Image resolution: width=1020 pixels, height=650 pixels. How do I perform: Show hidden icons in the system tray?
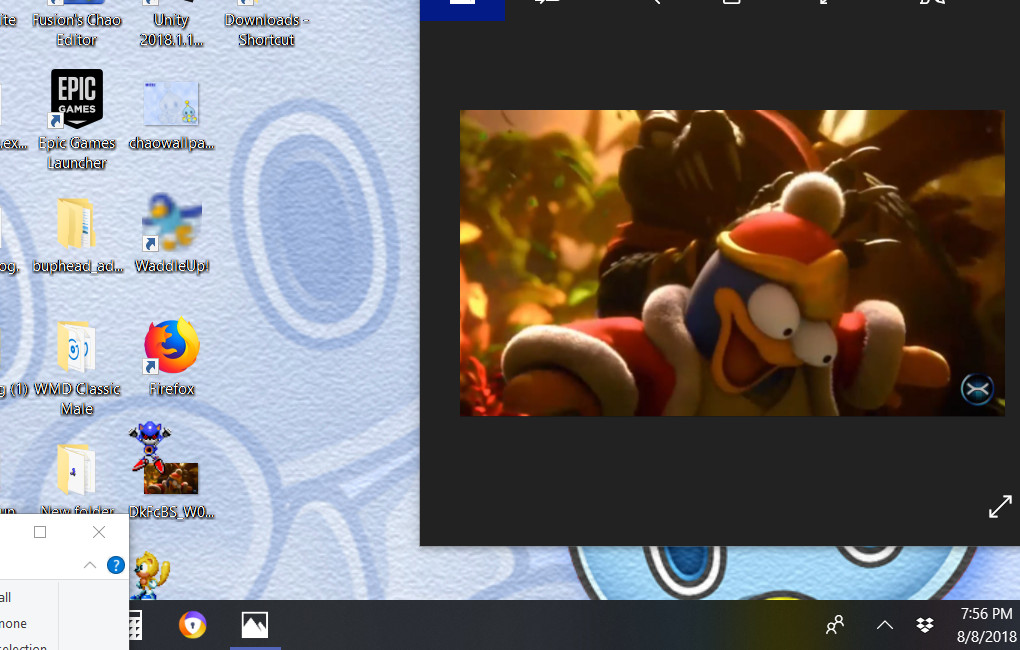pyautogui.click(x=884, y=624)
